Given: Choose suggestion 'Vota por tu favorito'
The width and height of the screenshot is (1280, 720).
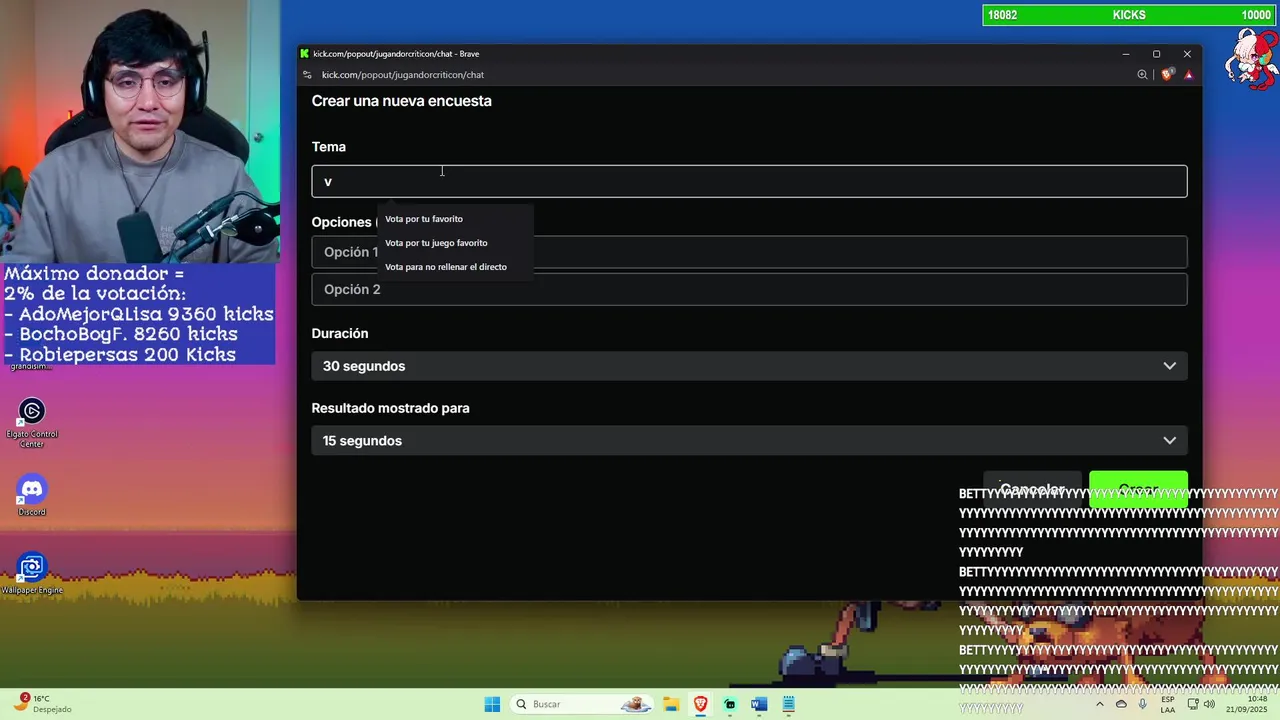Looking at the screenshot, I should pyautogui.click(x=424, y=219).
